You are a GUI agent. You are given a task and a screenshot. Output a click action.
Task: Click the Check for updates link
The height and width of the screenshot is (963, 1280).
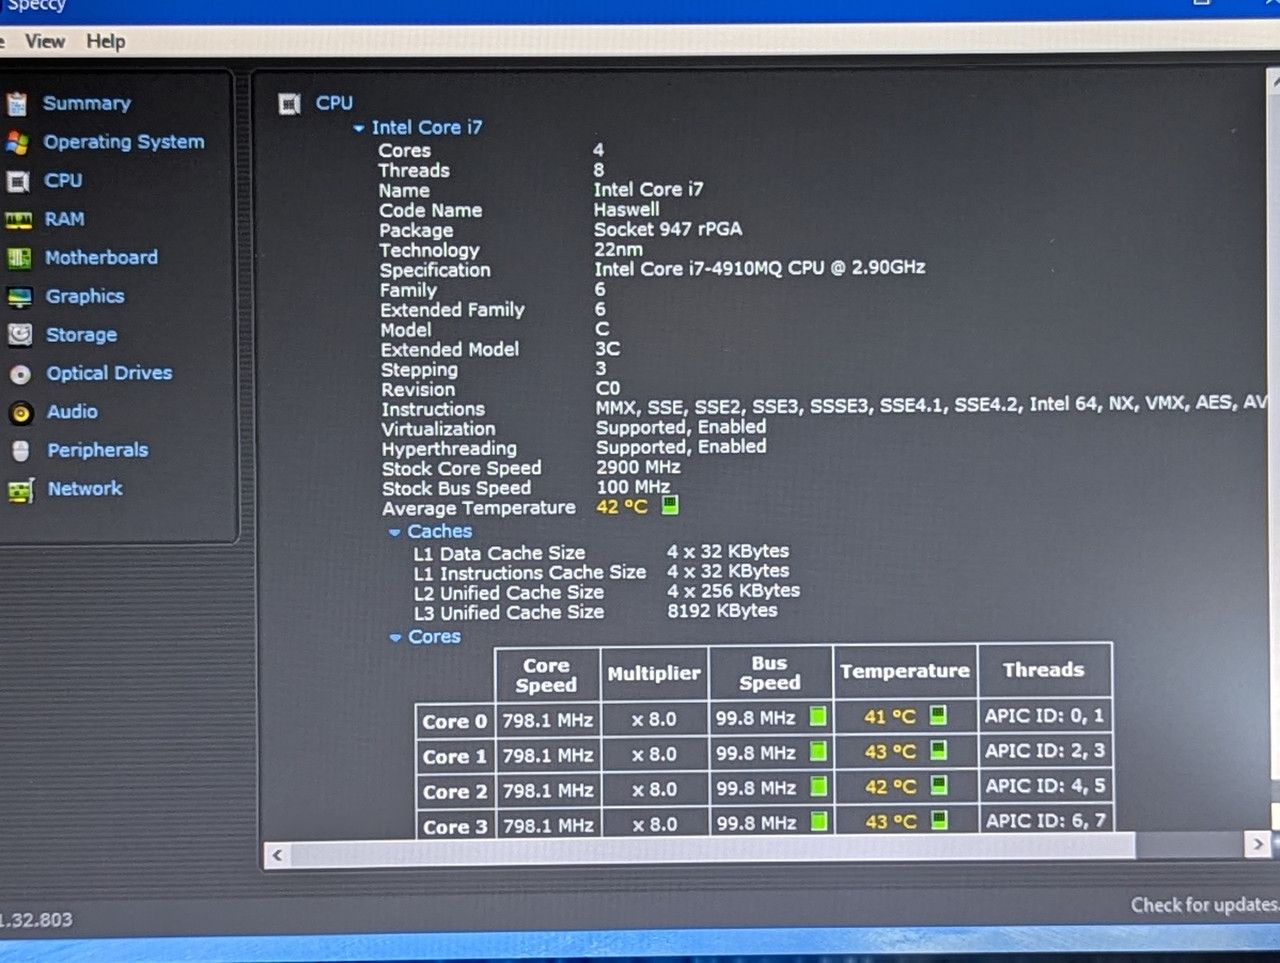tap(1205, 904)
